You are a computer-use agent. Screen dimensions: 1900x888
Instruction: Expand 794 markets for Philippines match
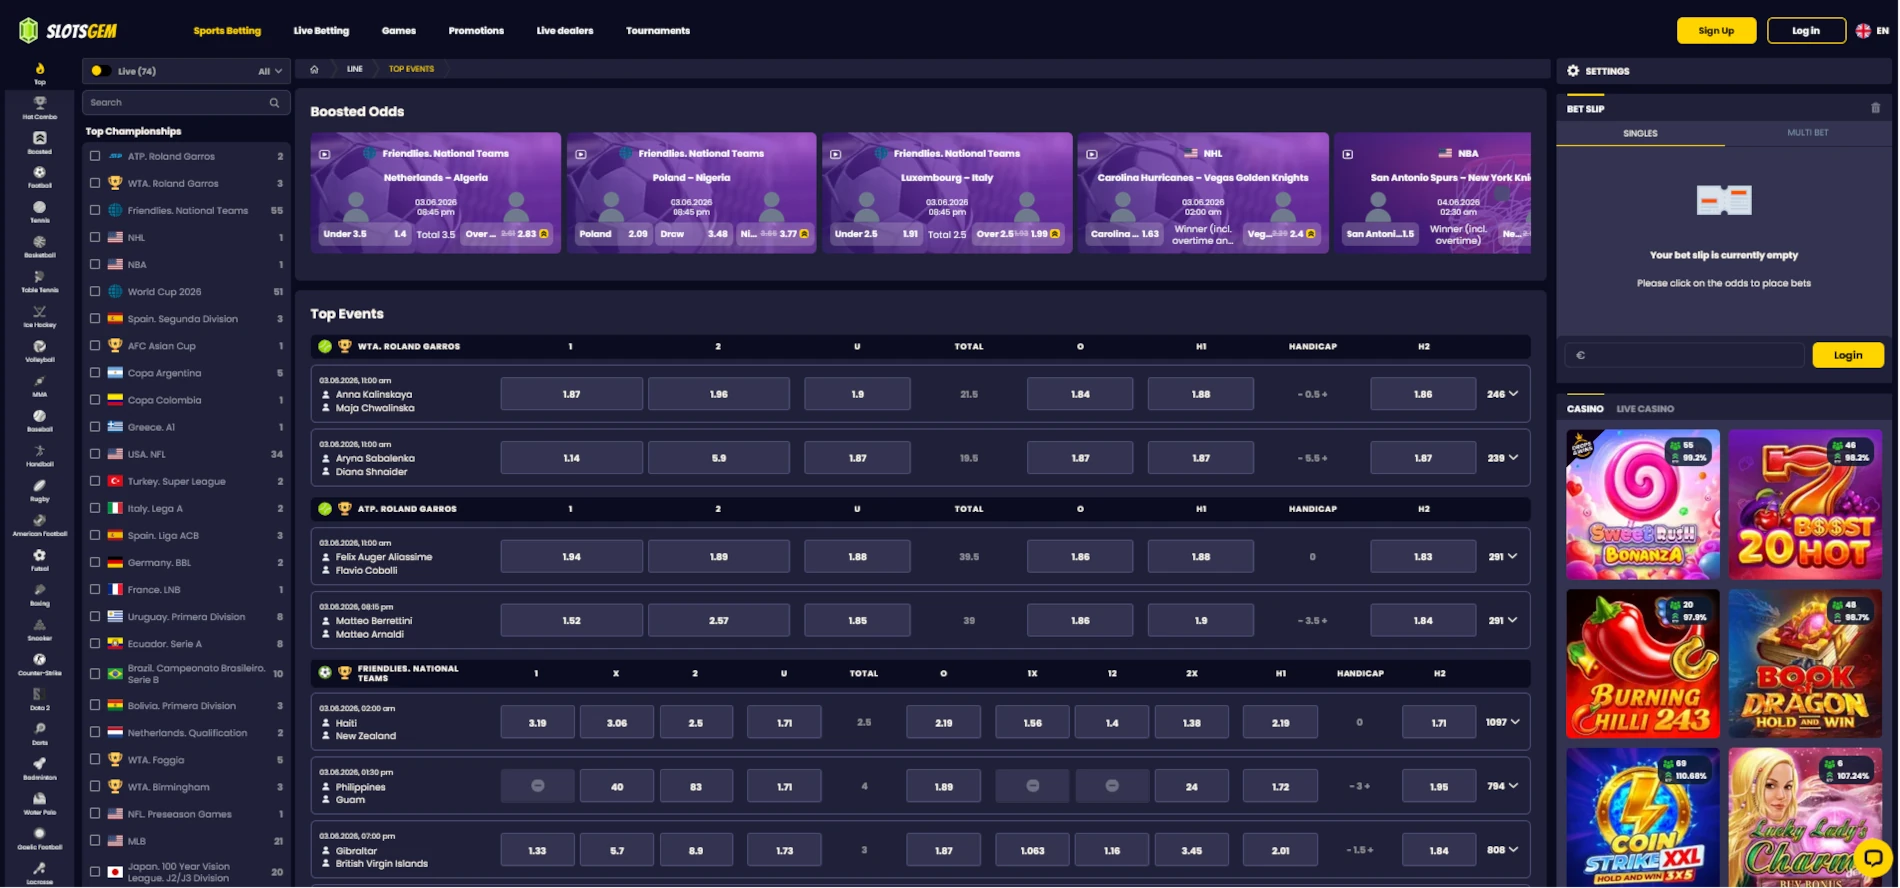pyautogui.click(x=1503, y=786)
